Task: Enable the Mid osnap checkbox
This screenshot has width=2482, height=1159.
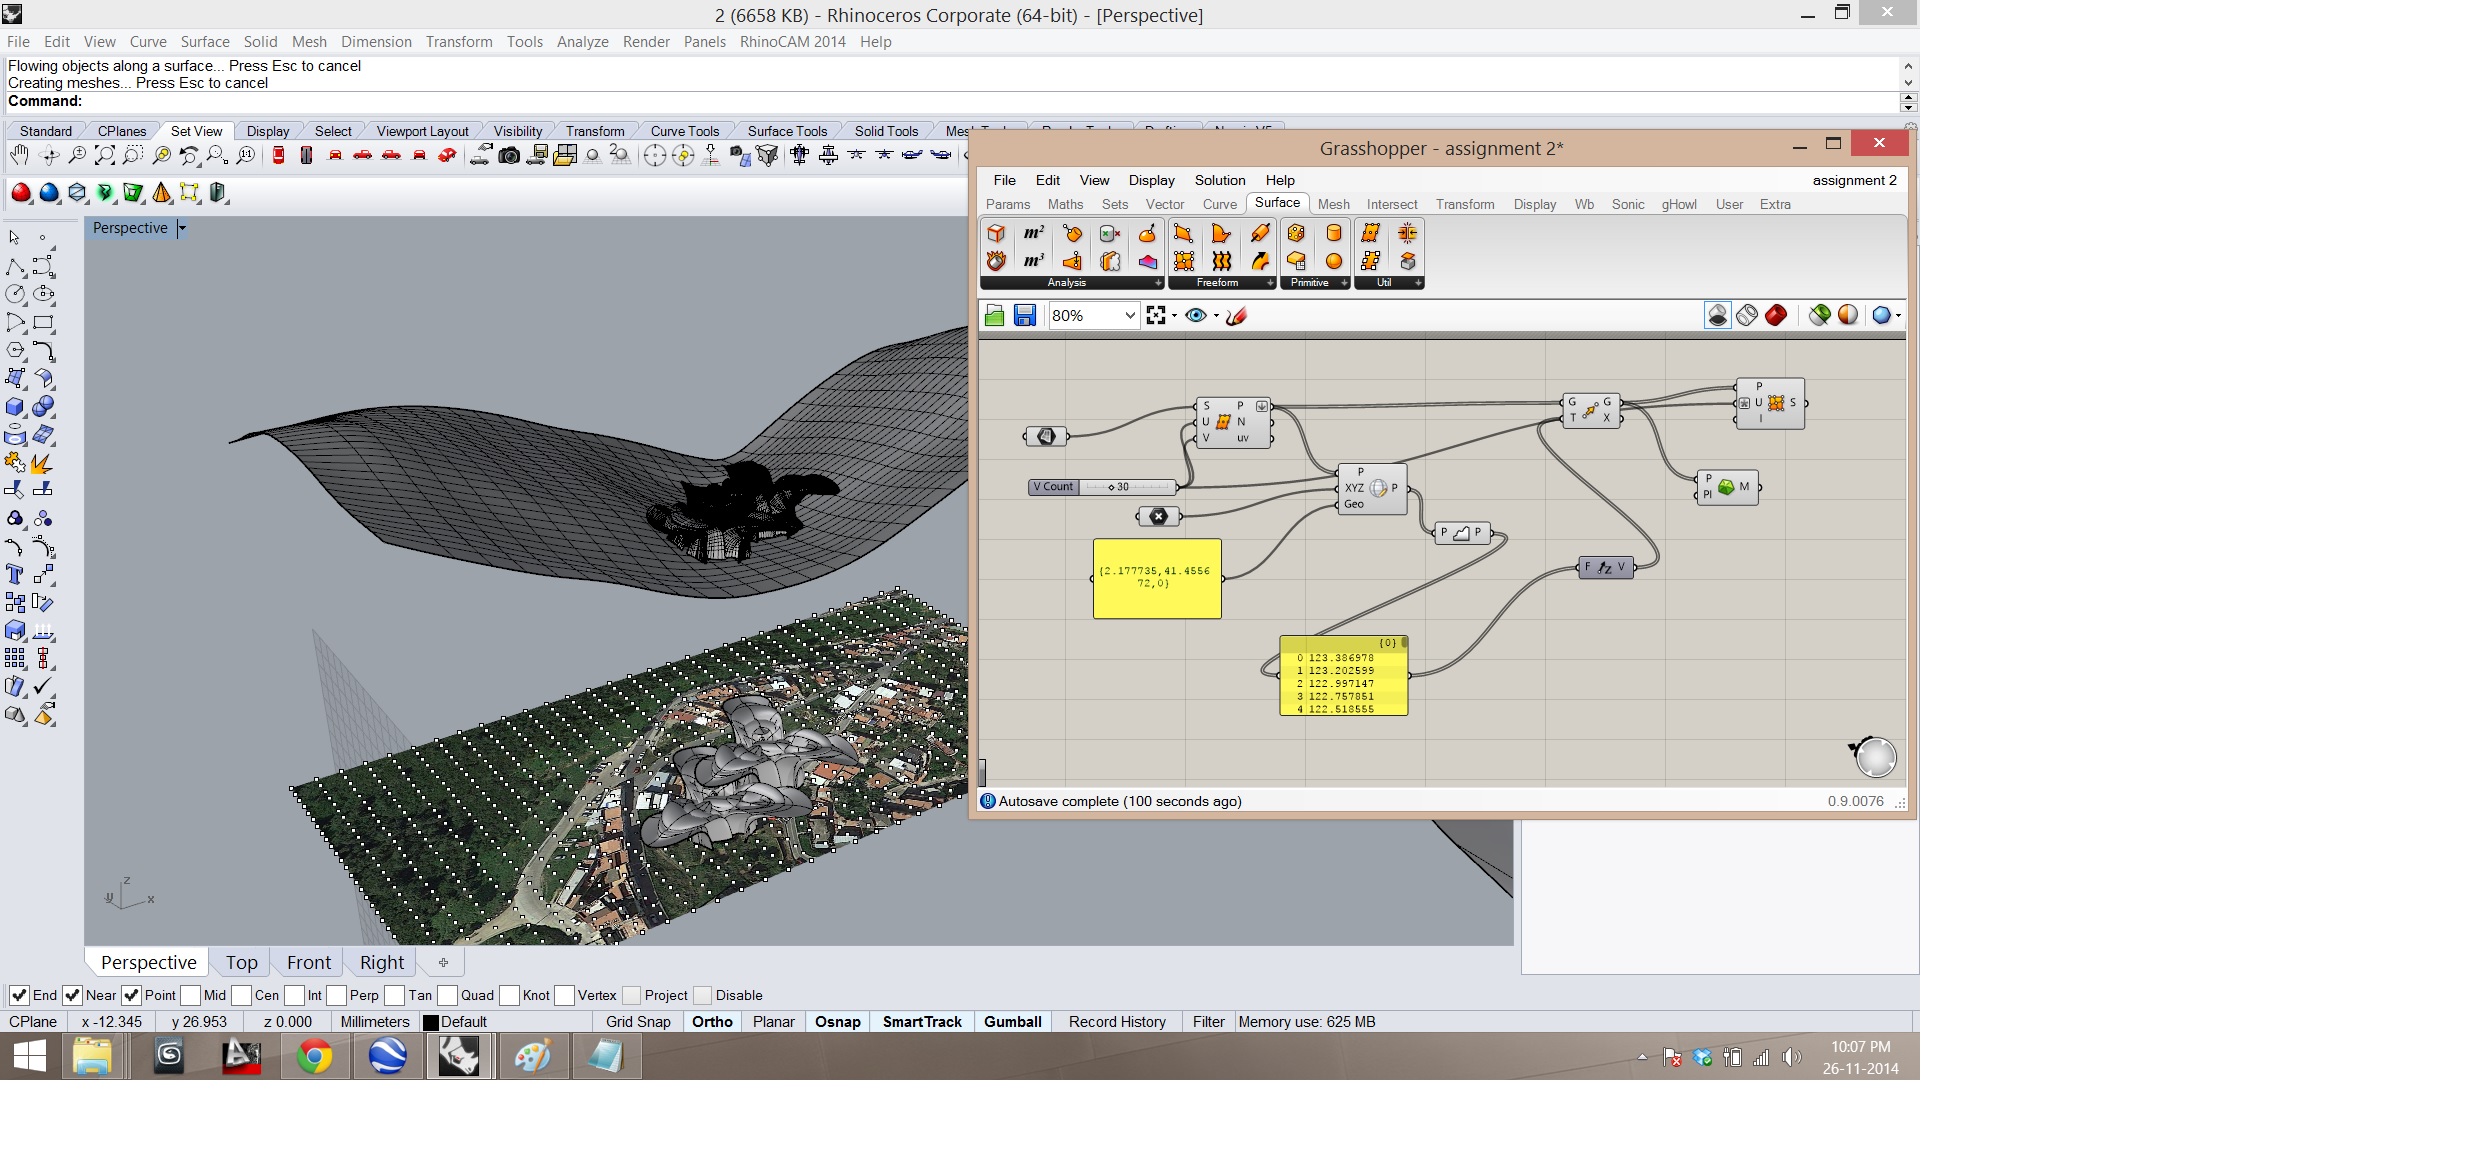Action: 190,995
